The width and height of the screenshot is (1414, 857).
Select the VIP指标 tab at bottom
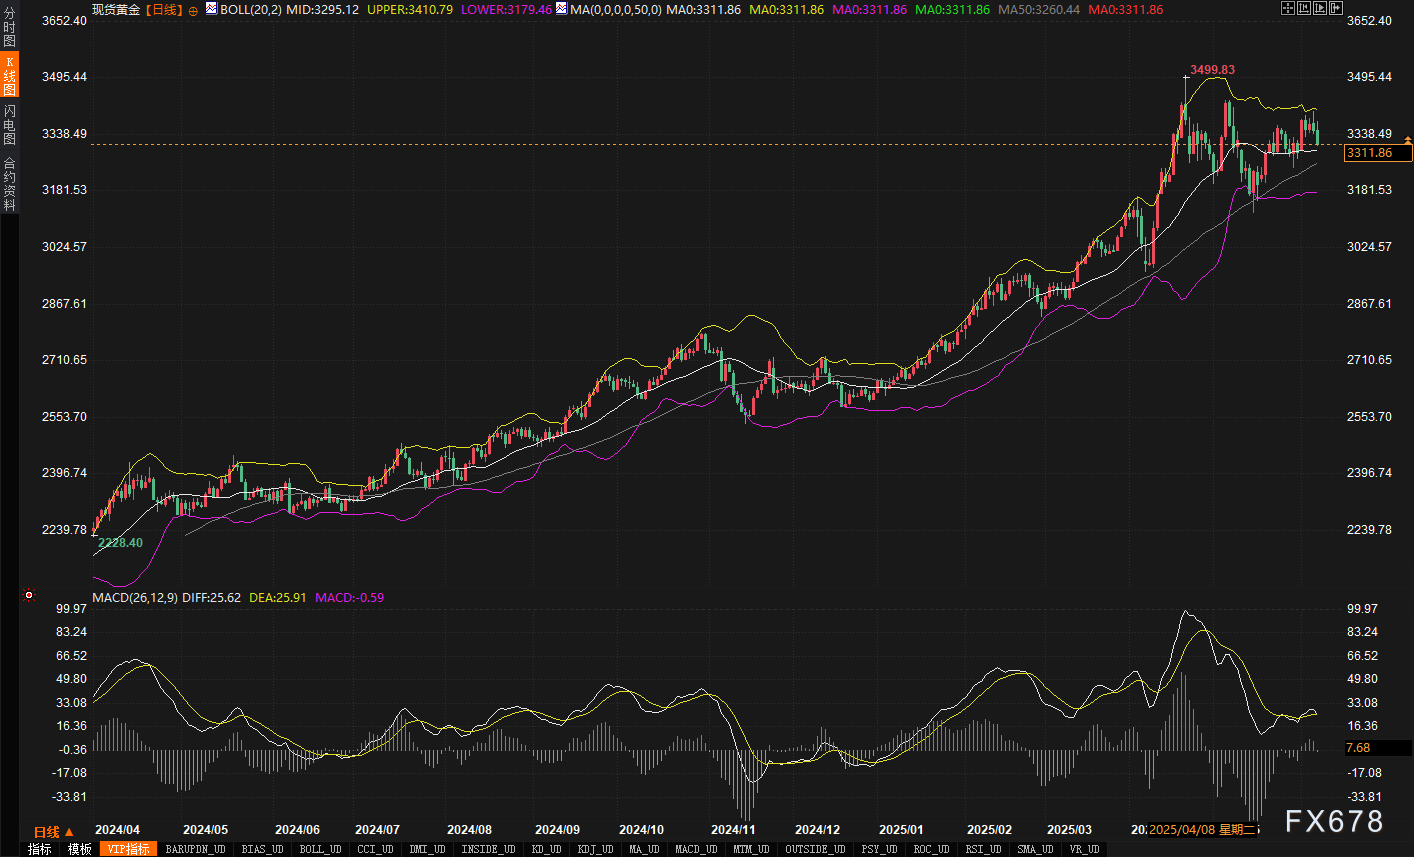(129, 849)
